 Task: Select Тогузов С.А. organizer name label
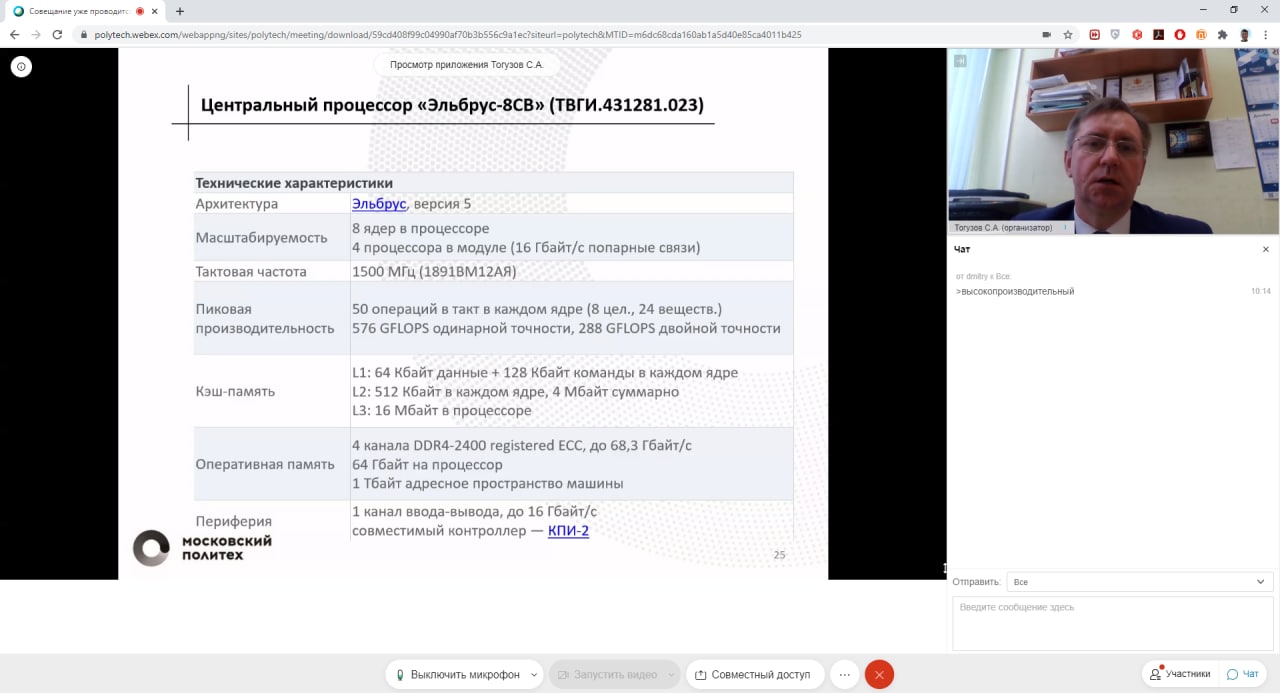coord(1004,227)
